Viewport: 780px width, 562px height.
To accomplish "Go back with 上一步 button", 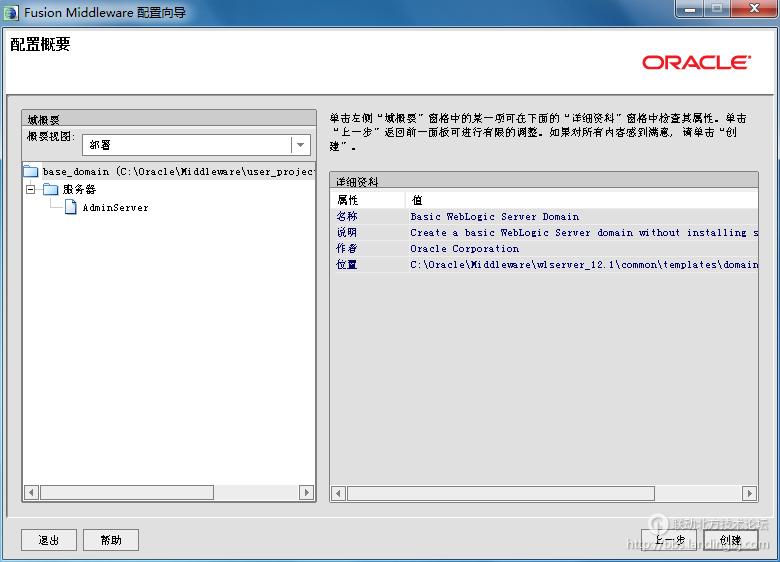I will point(668,540).
